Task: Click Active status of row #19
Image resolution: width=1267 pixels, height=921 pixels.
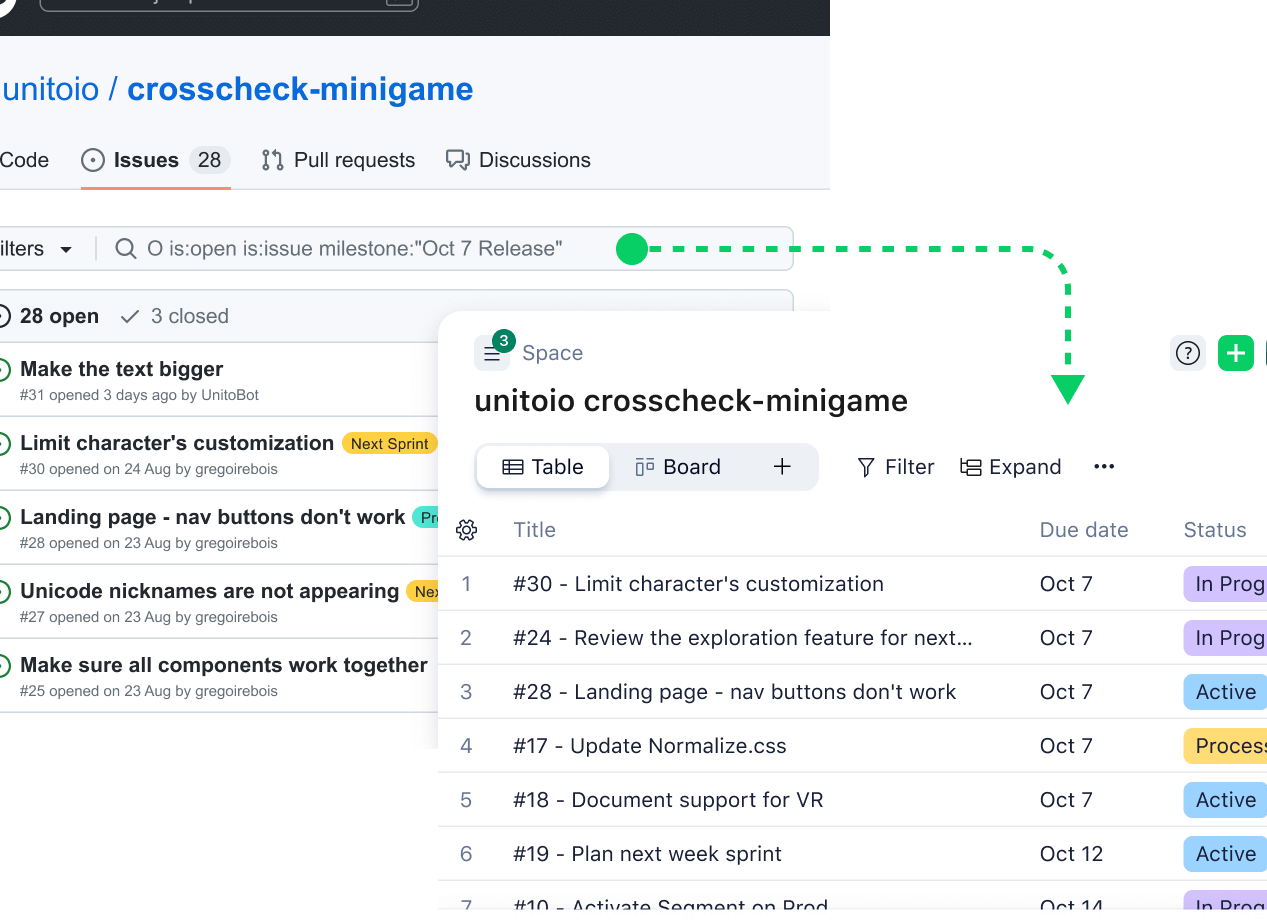Action: pyautogui.click(x=1225, y=854)
